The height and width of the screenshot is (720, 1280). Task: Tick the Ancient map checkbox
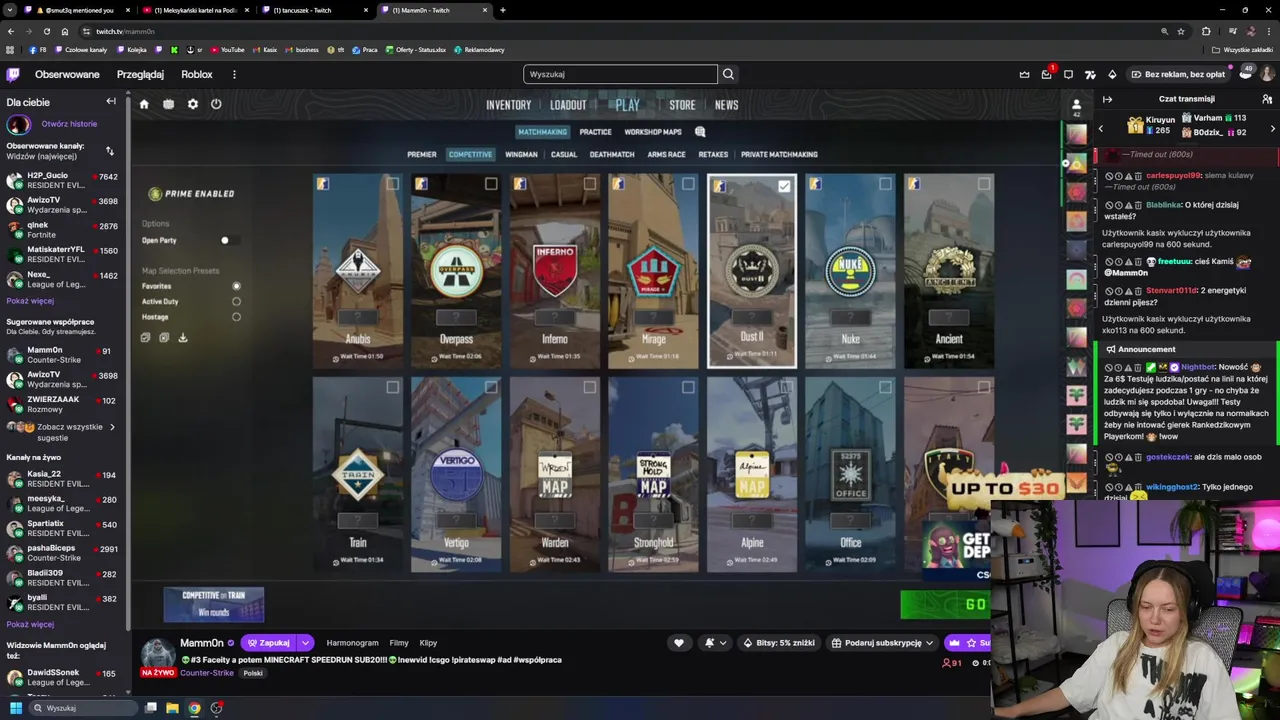(x=984, y=184)
